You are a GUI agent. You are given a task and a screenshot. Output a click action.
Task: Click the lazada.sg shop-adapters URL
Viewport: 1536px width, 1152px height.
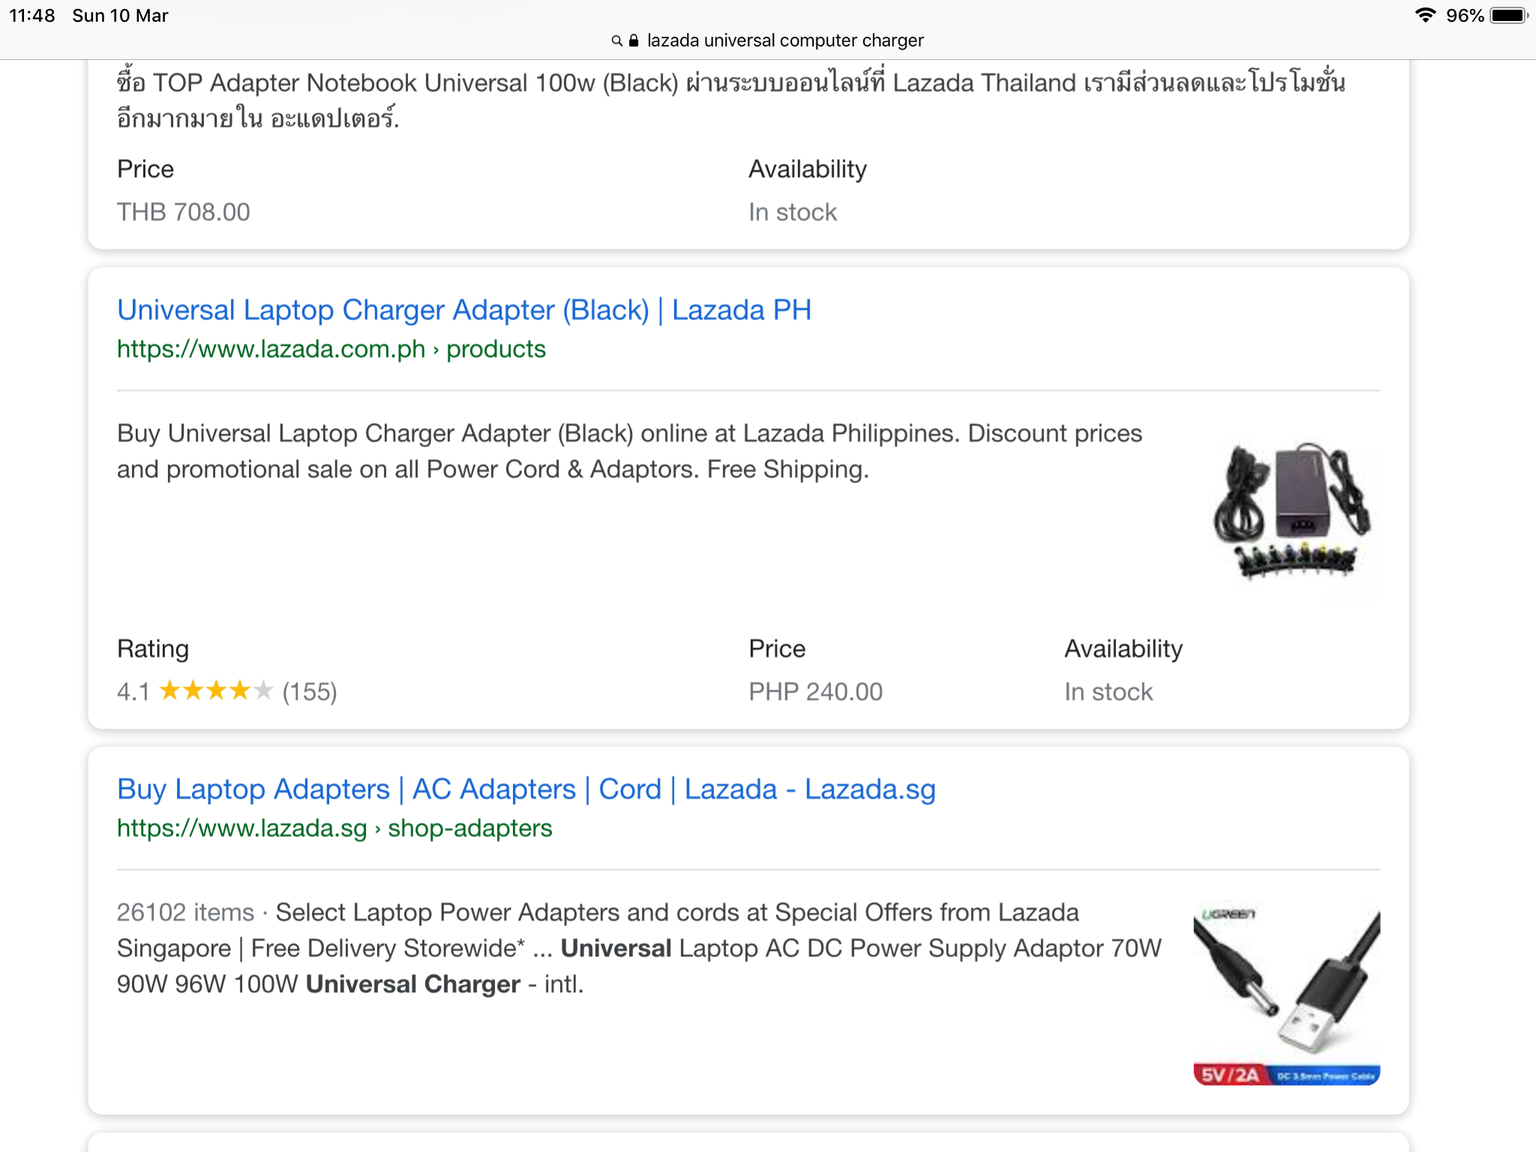click(334, 828)
